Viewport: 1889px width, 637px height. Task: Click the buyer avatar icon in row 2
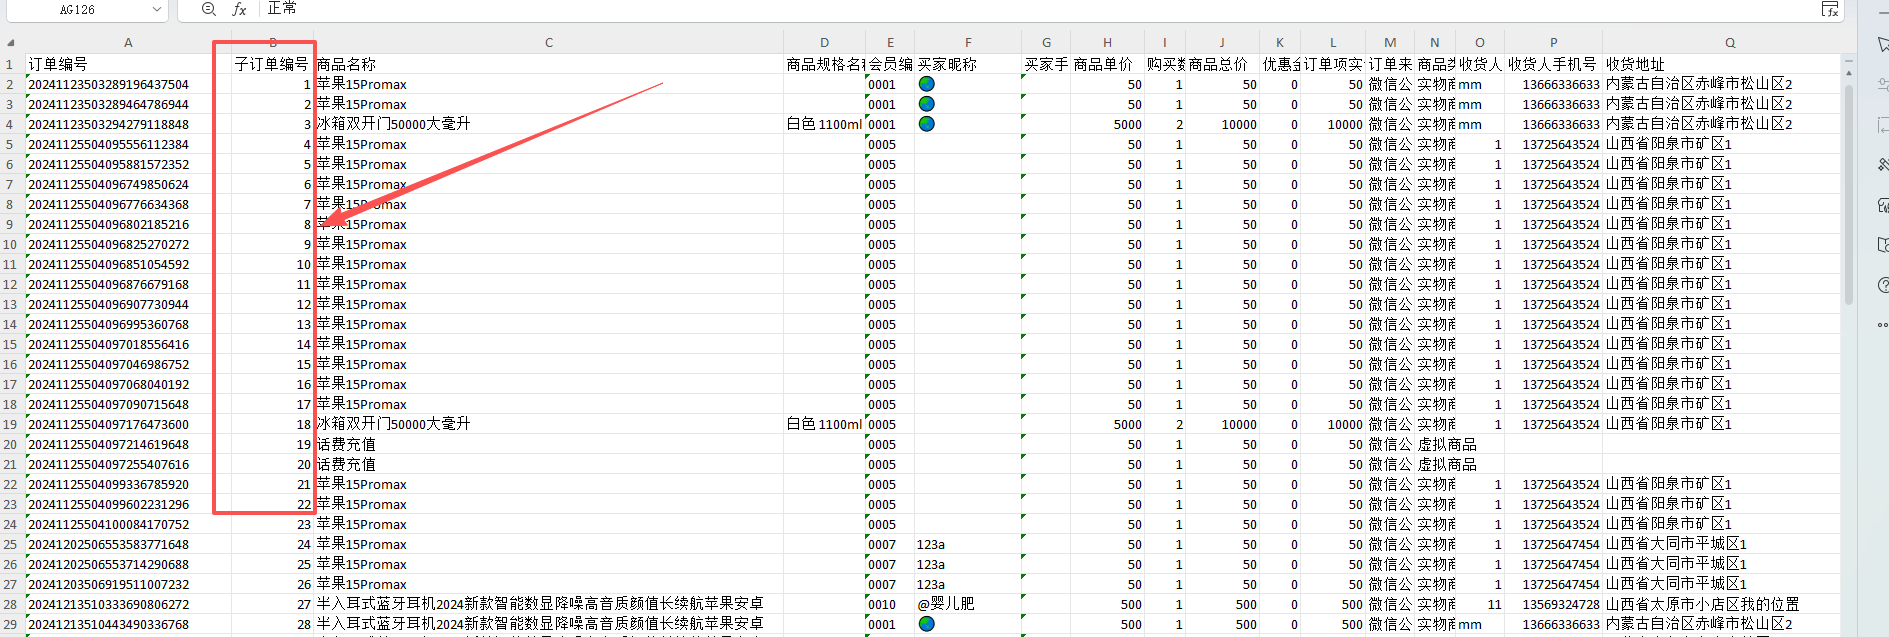pos(927,84)
